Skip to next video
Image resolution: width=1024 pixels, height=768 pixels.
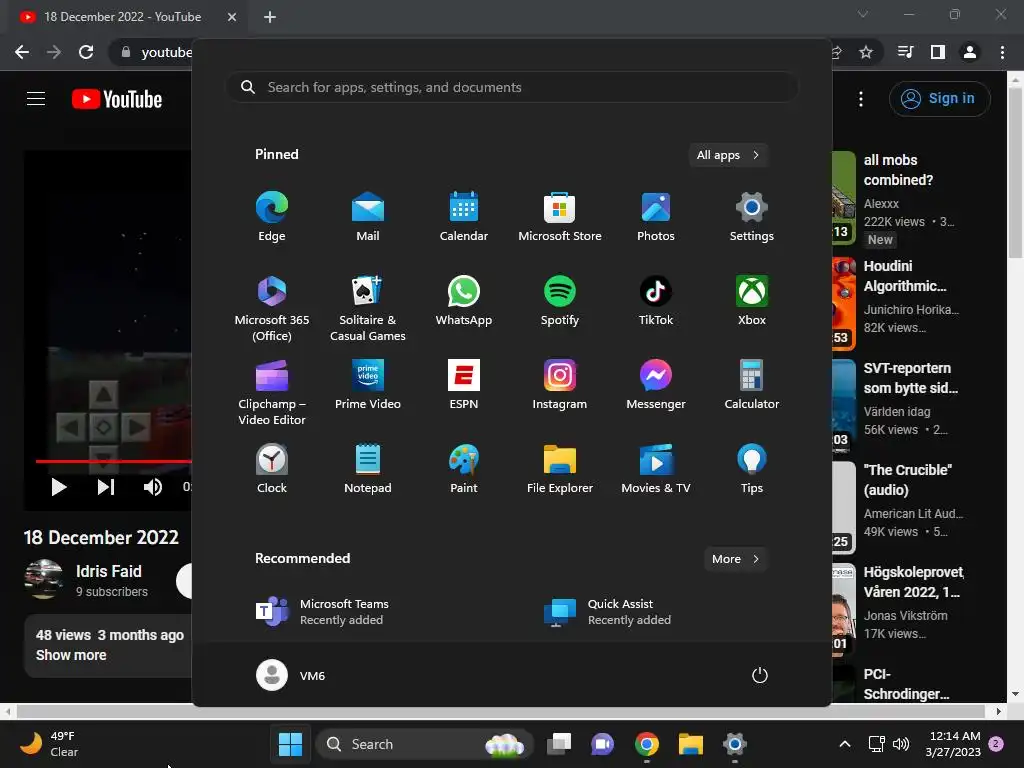(106, 487)
